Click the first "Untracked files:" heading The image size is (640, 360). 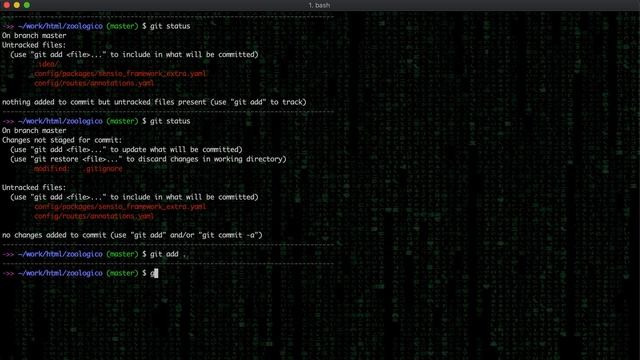[34, 45]
